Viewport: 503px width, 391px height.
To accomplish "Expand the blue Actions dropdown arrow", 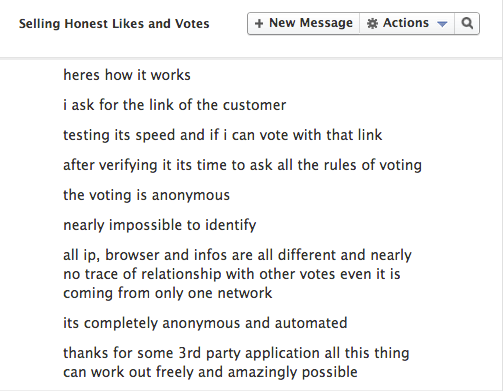I will (x=442, y=24).
